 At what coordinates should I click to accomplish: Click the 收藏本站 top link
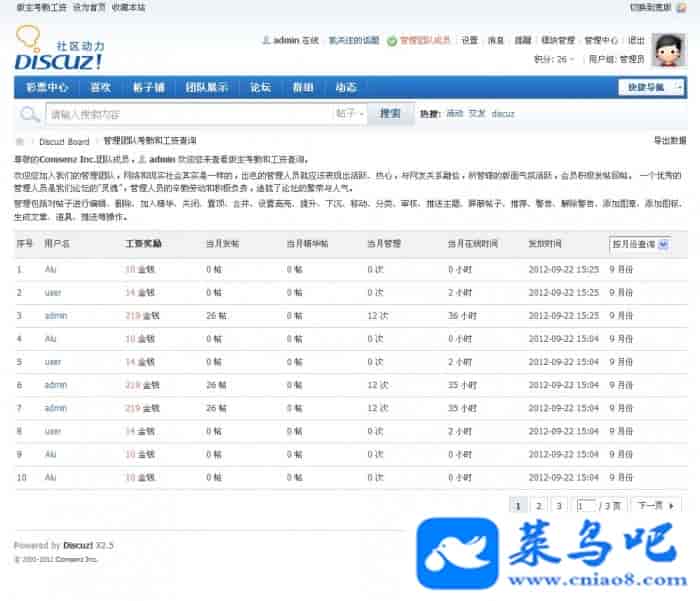pyautogui.click(x=128, y=8)
